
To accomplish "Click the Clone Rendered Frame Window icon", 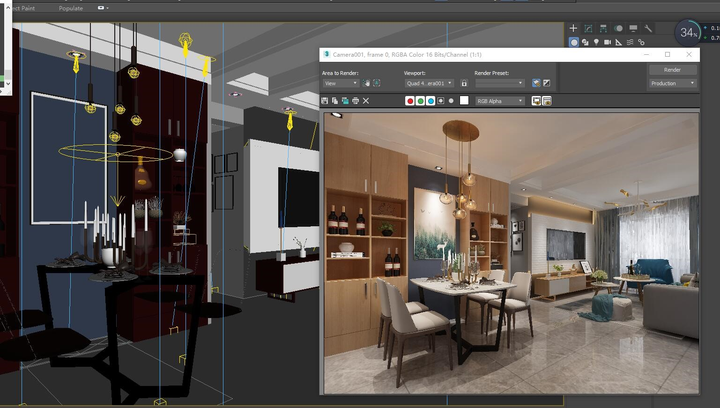I will pyautogui.click(x=345, y=101).
